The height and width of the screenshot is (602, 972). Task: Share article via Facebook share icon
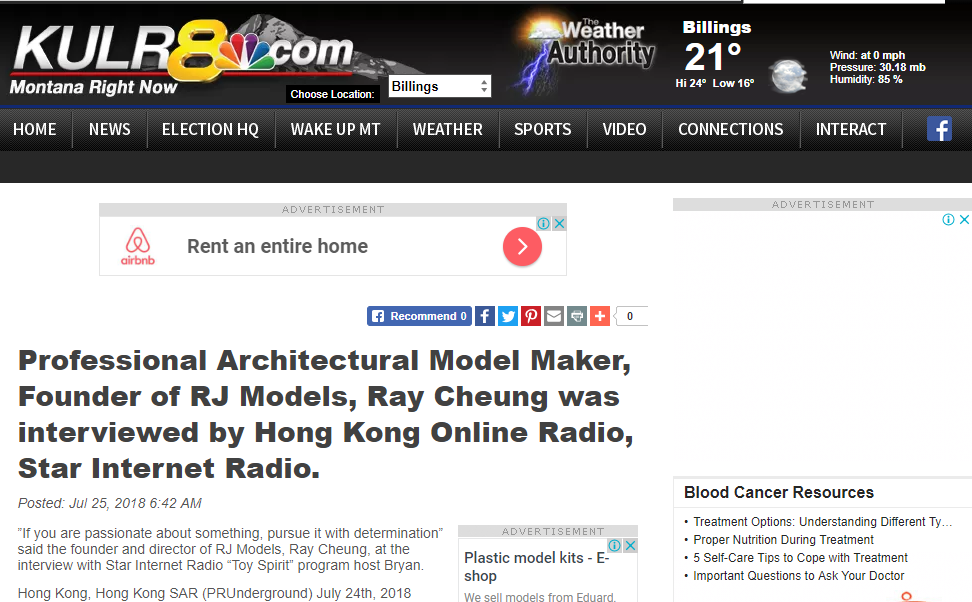pos(485,316)
